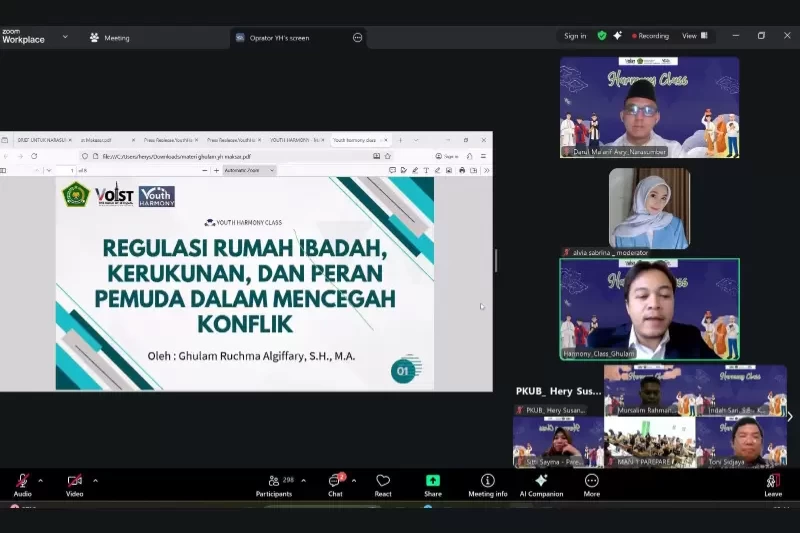This screenshot has width=800, height=533.
Task: Click the React heart icon
Action: [383, 482]
